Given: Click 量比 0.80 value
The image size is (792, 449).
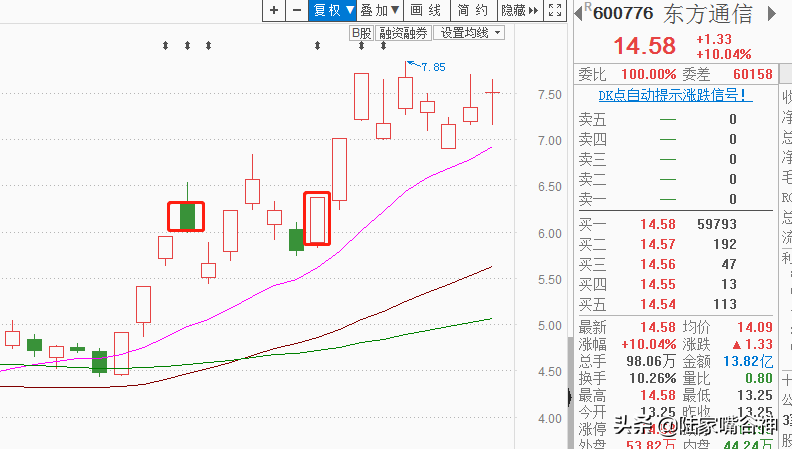Looking at the screenshot, I should pyautogui.click(x=759, y=378).
